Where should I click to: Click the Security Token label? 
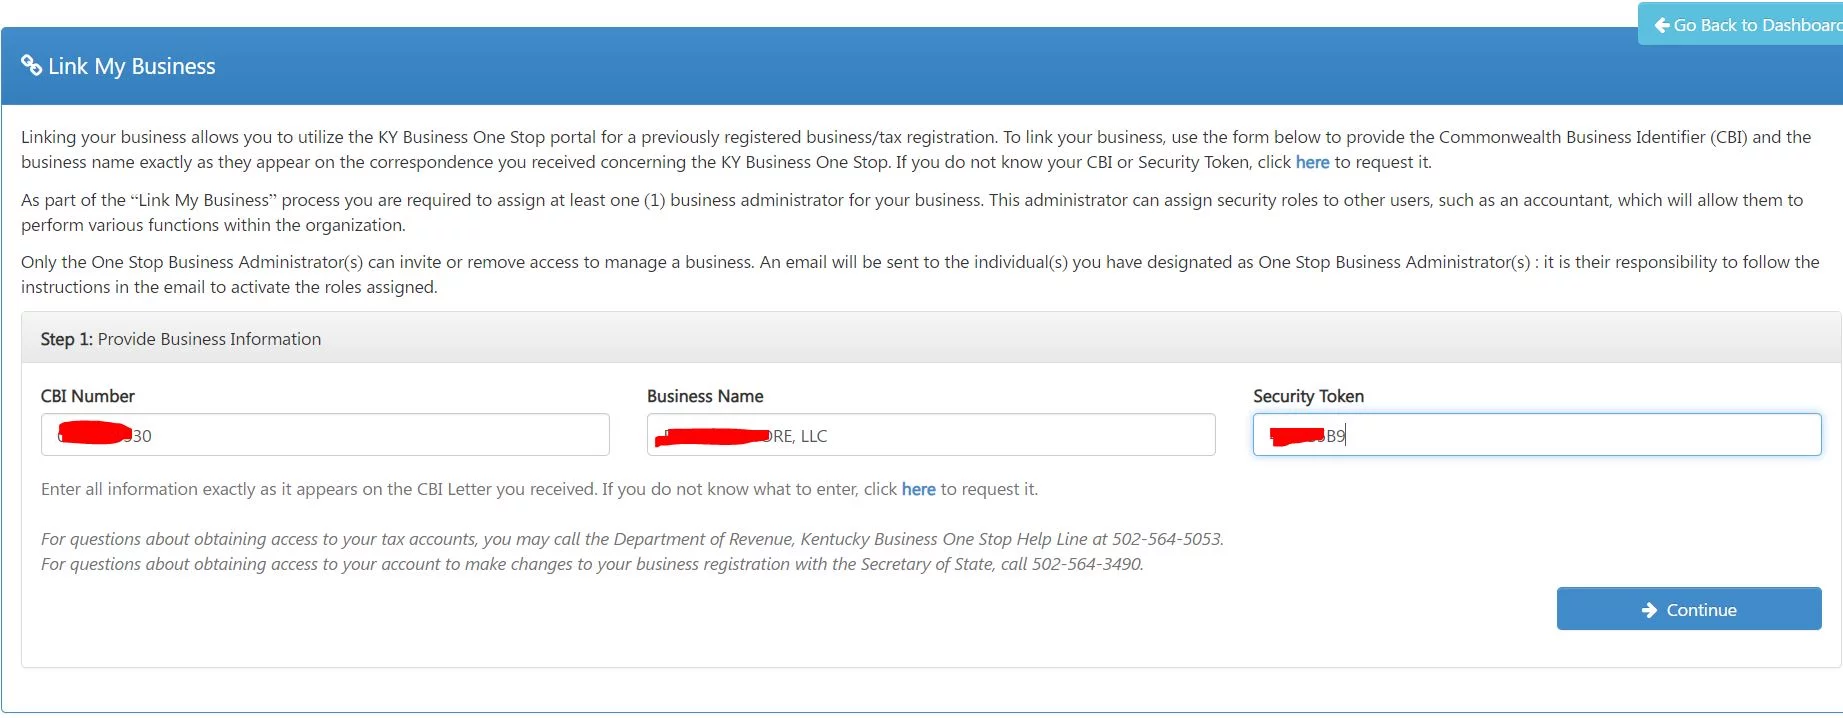(1308, 396)
